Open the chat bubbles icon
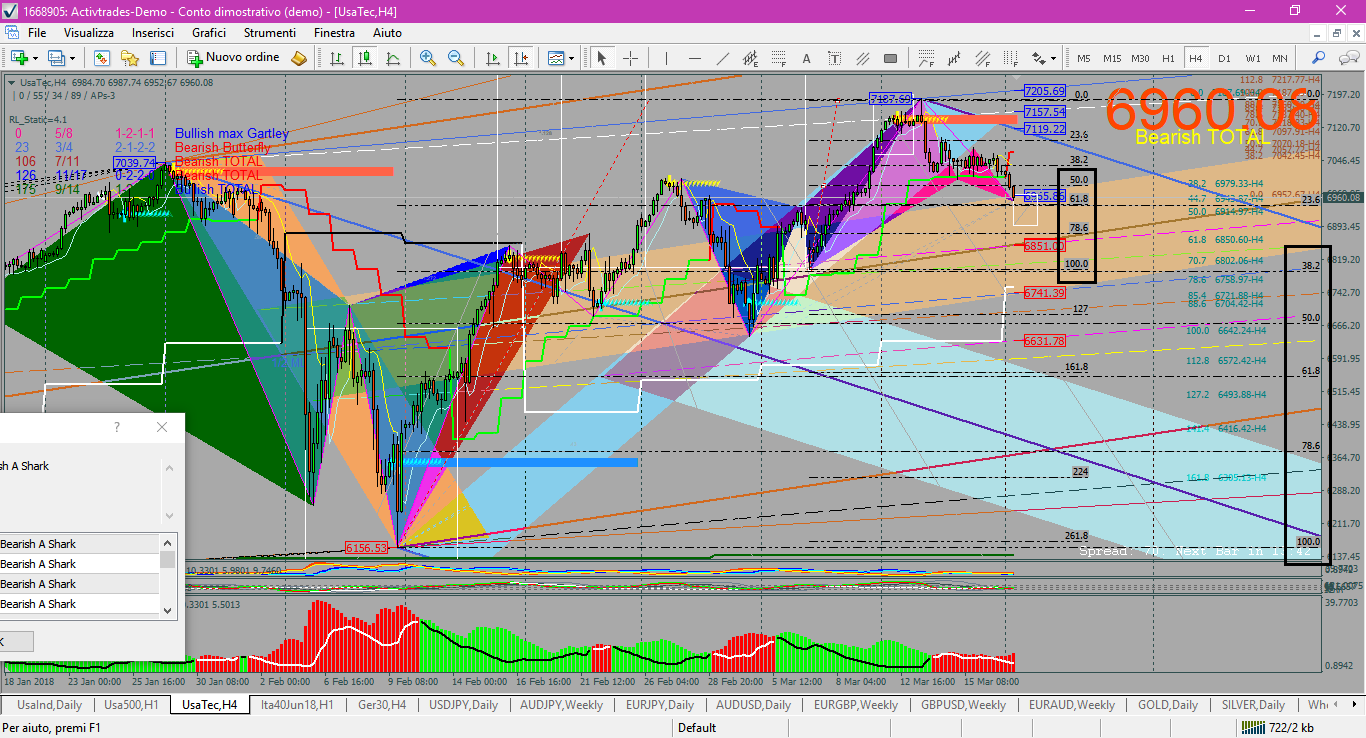Viewport: 1366px width, 738px height. pos(1347,58)
